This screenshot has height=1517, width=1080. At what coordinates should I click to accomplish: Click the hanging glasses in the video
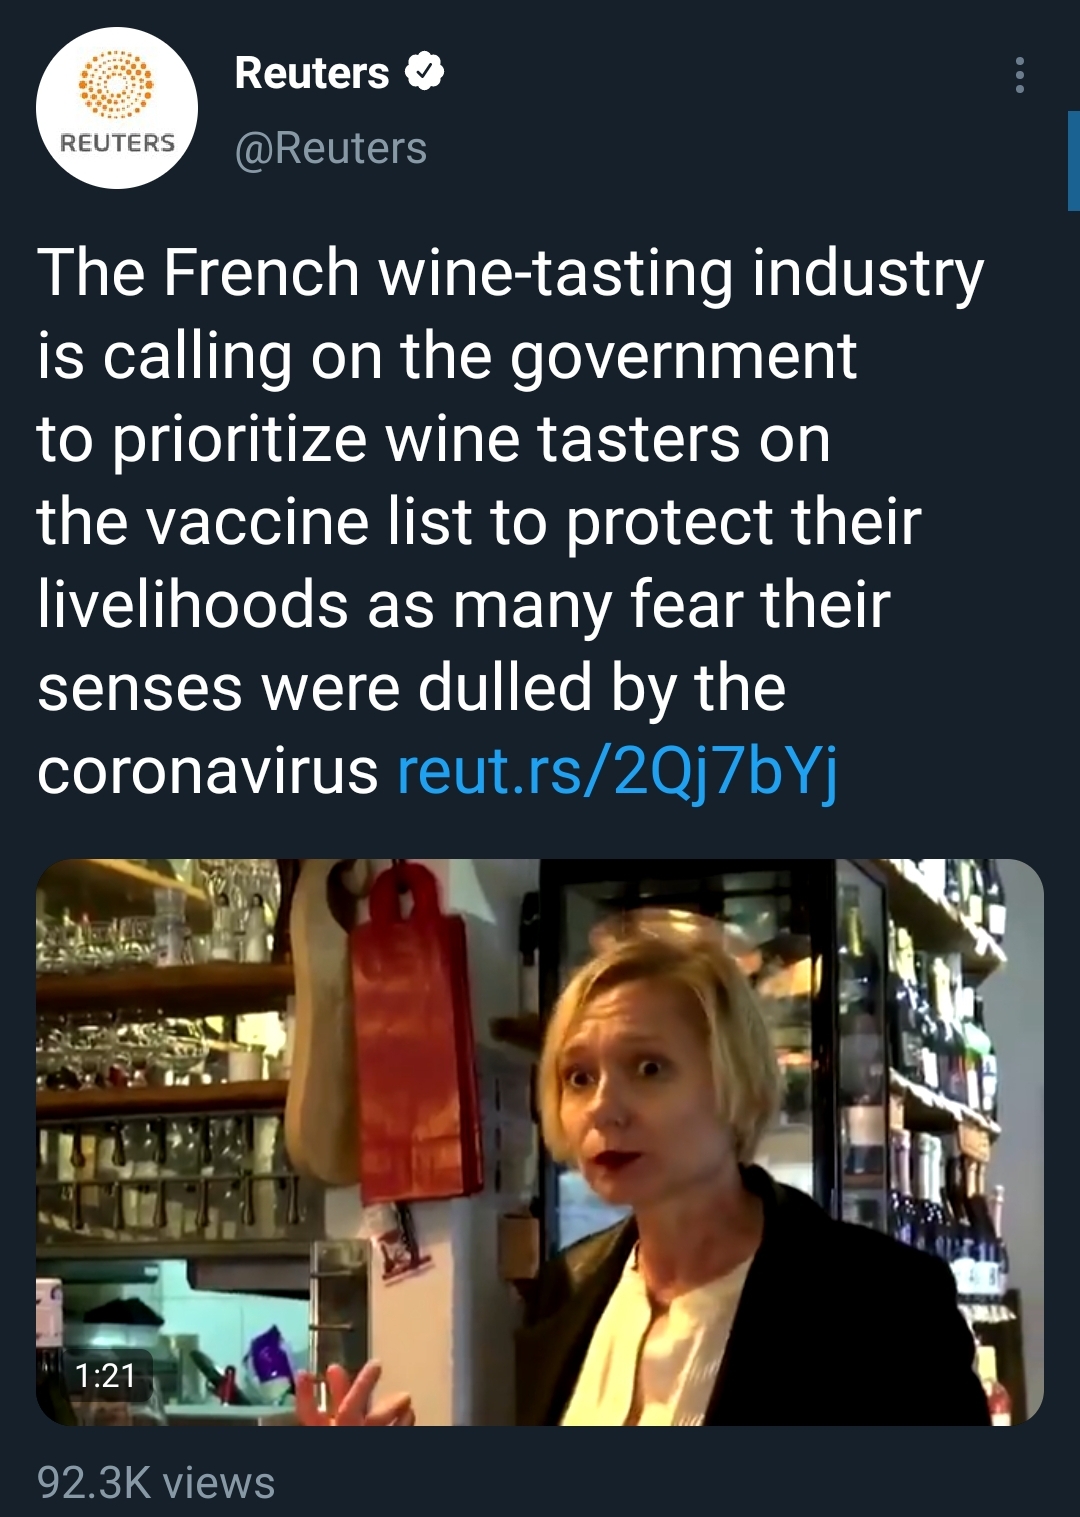pyautogui.click(x=160, y=1160)
